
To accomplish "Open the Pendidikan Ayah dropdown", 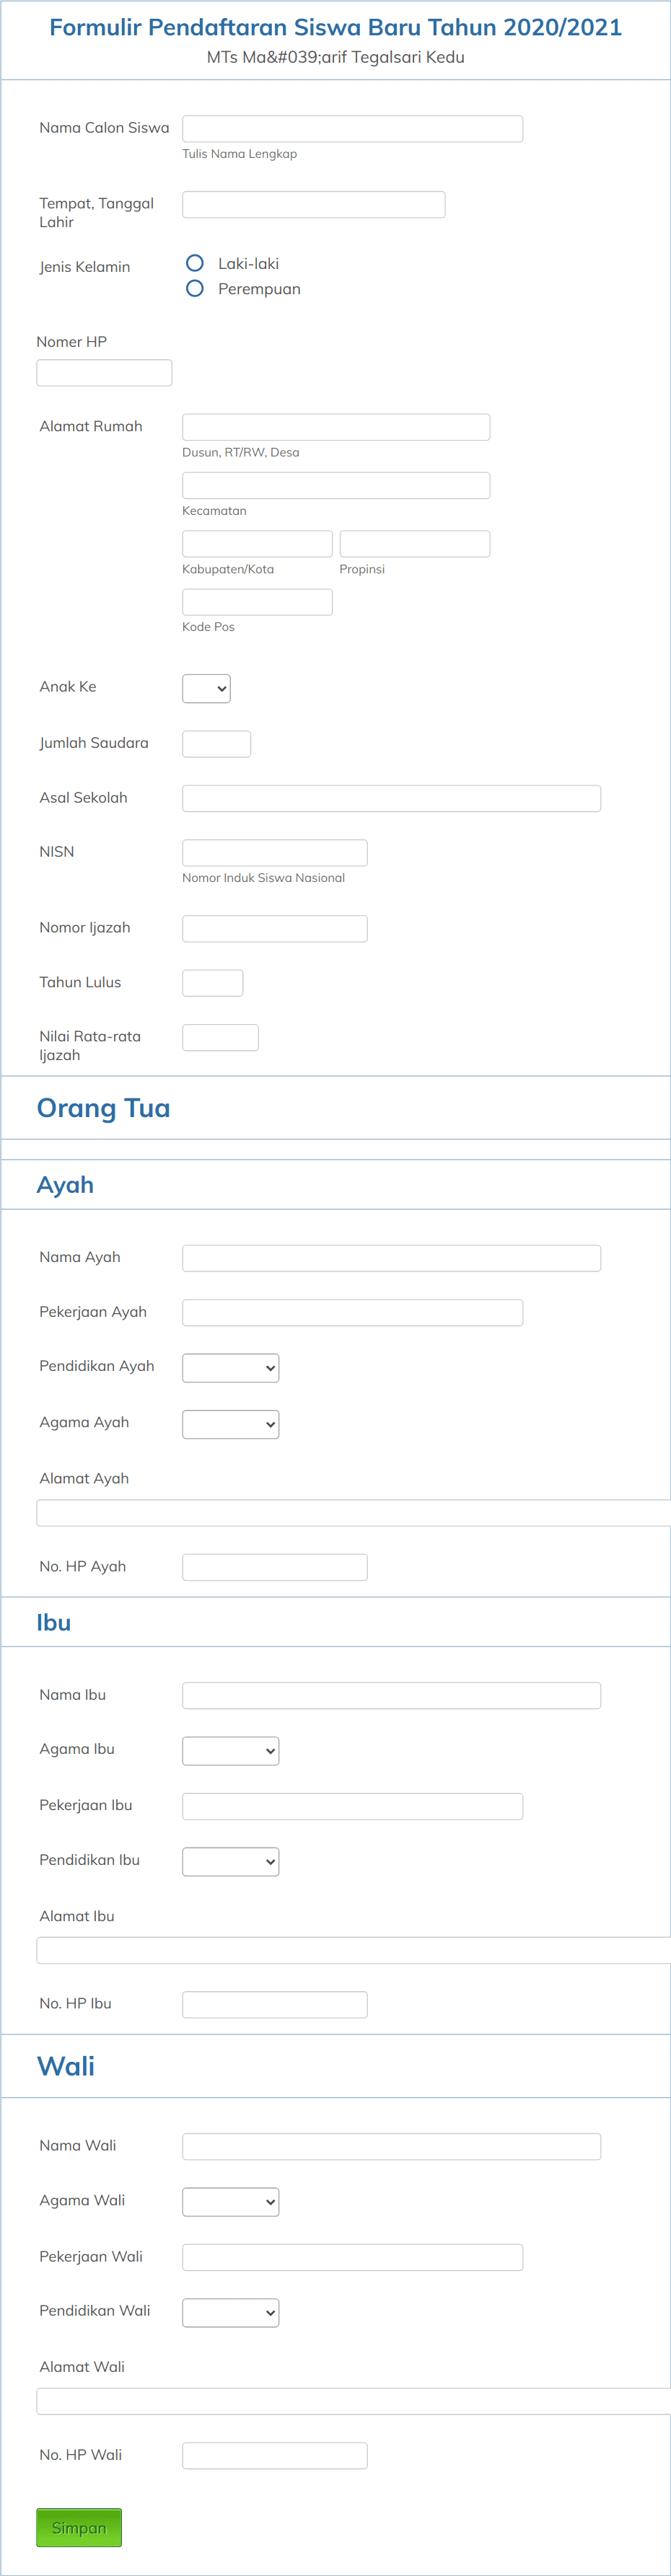I will (230, 1367).
